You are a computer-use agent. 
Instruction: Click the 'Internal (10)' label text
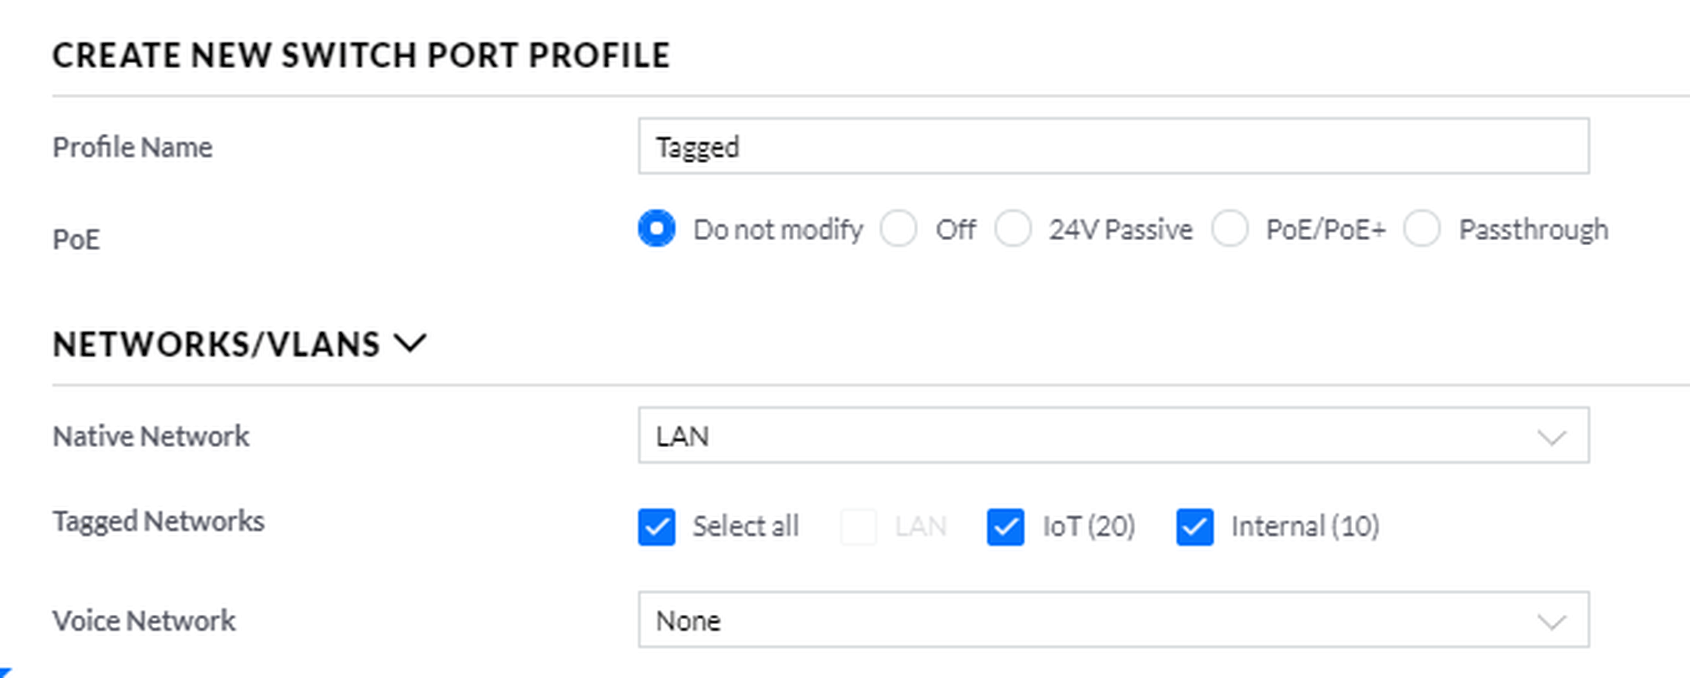(1304, 527)
